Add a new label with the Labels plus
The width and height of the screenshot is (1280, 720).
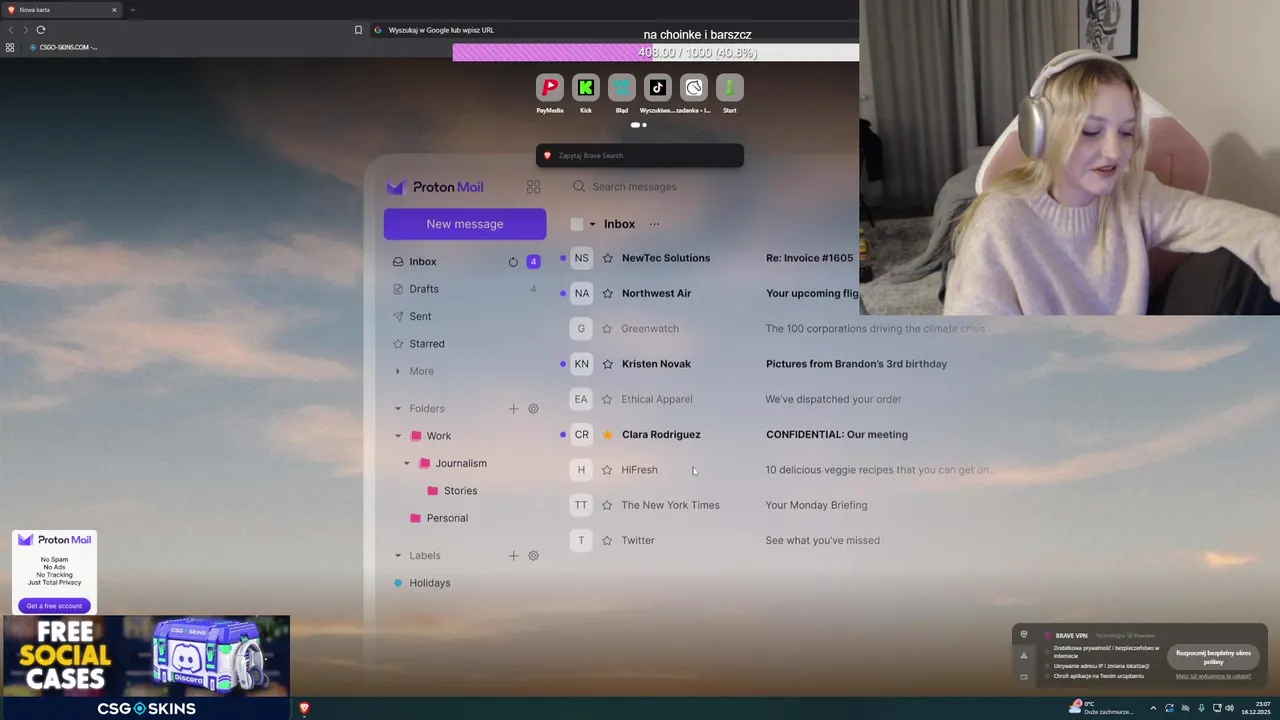[513, 556]
